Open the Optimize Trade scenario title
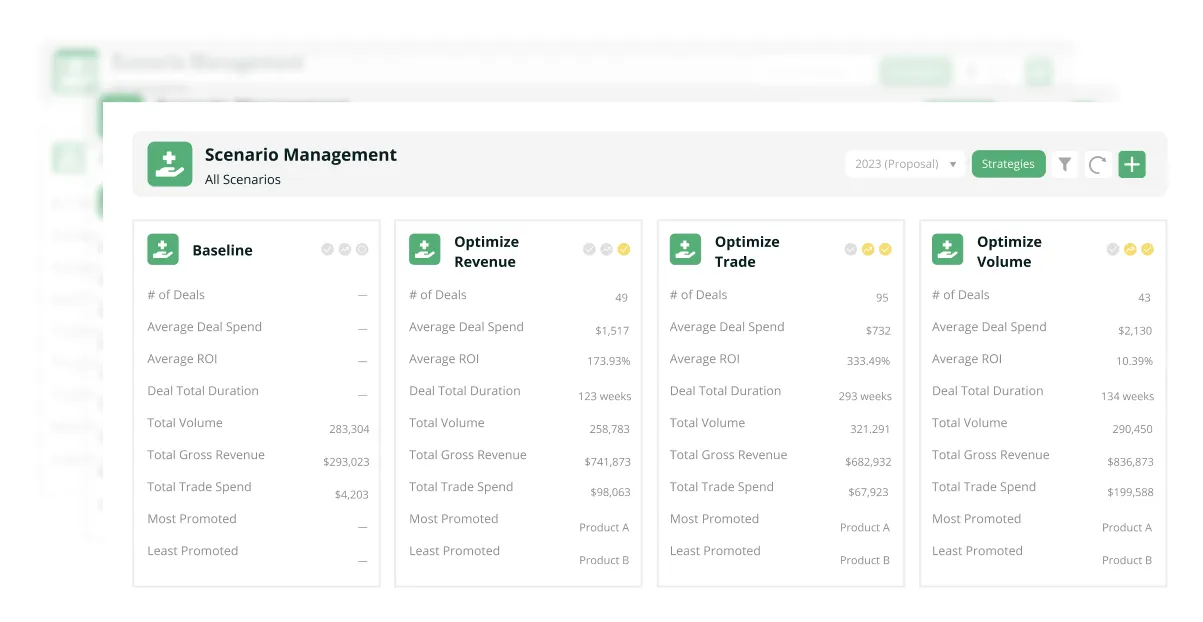The width and height of the screenshot is (1203, 622). pyautogui.click(x=747, y=252)
